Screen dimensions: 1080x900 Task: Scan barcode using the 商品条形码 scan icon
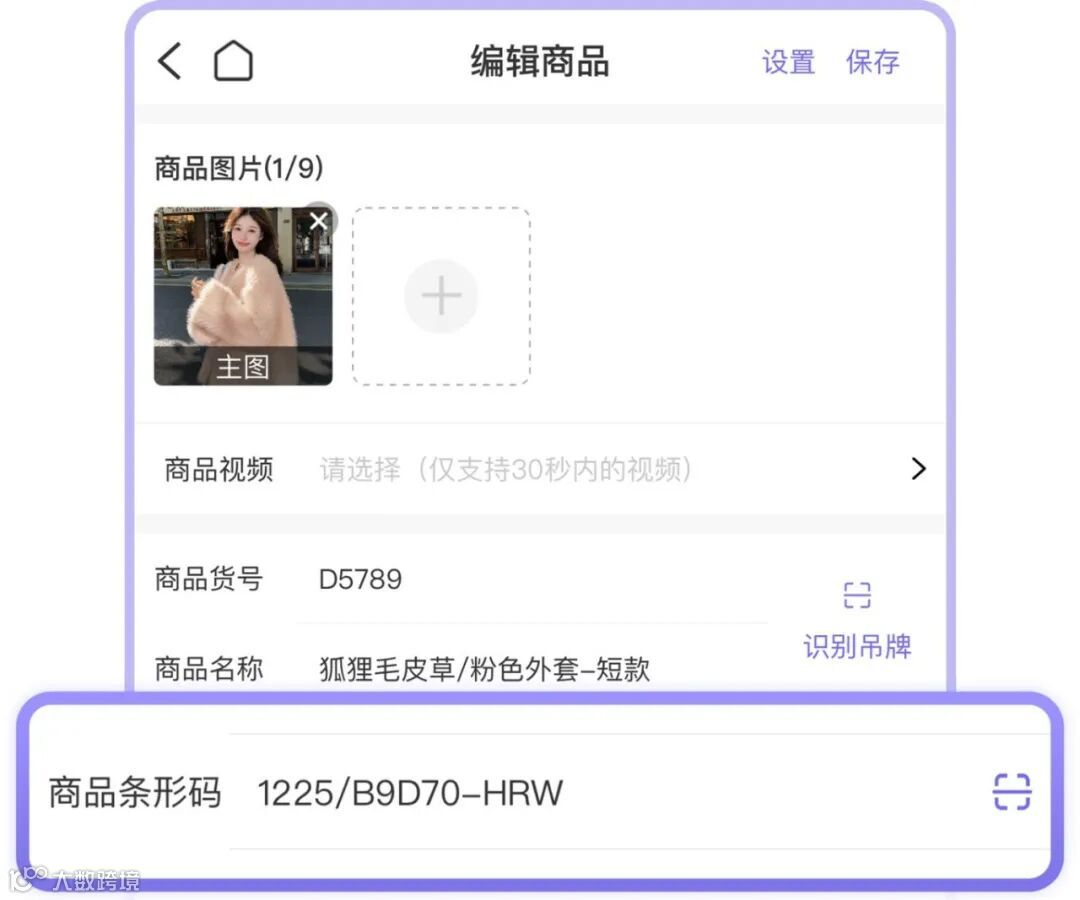point(1011,791)
